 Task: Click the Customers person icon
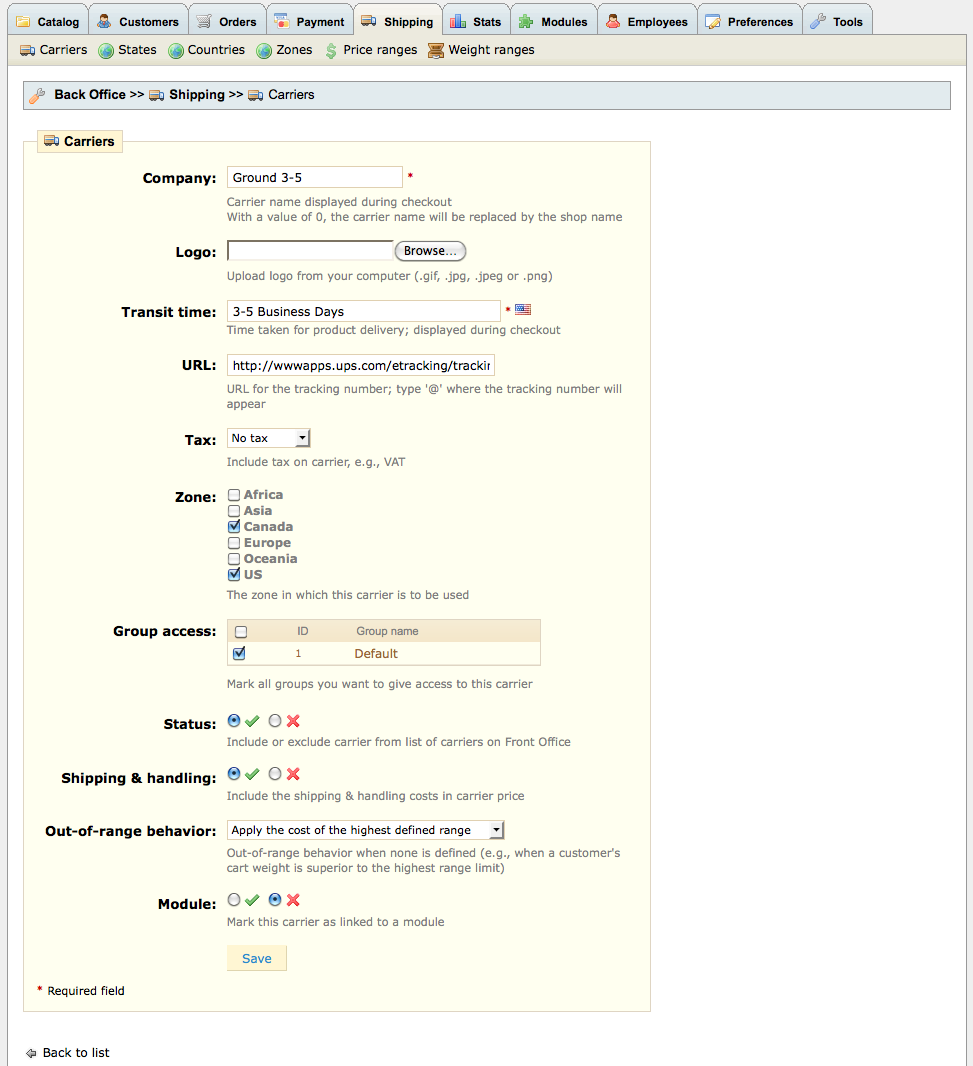point(104,21)
